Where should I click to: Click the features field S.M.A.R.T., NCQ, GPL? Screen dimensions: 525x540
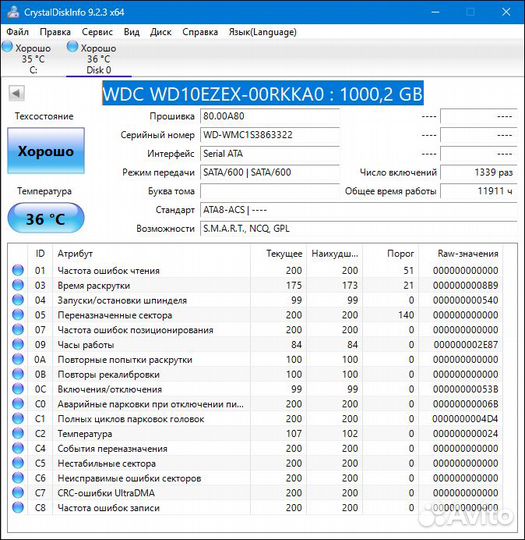[x=359, y=229]
